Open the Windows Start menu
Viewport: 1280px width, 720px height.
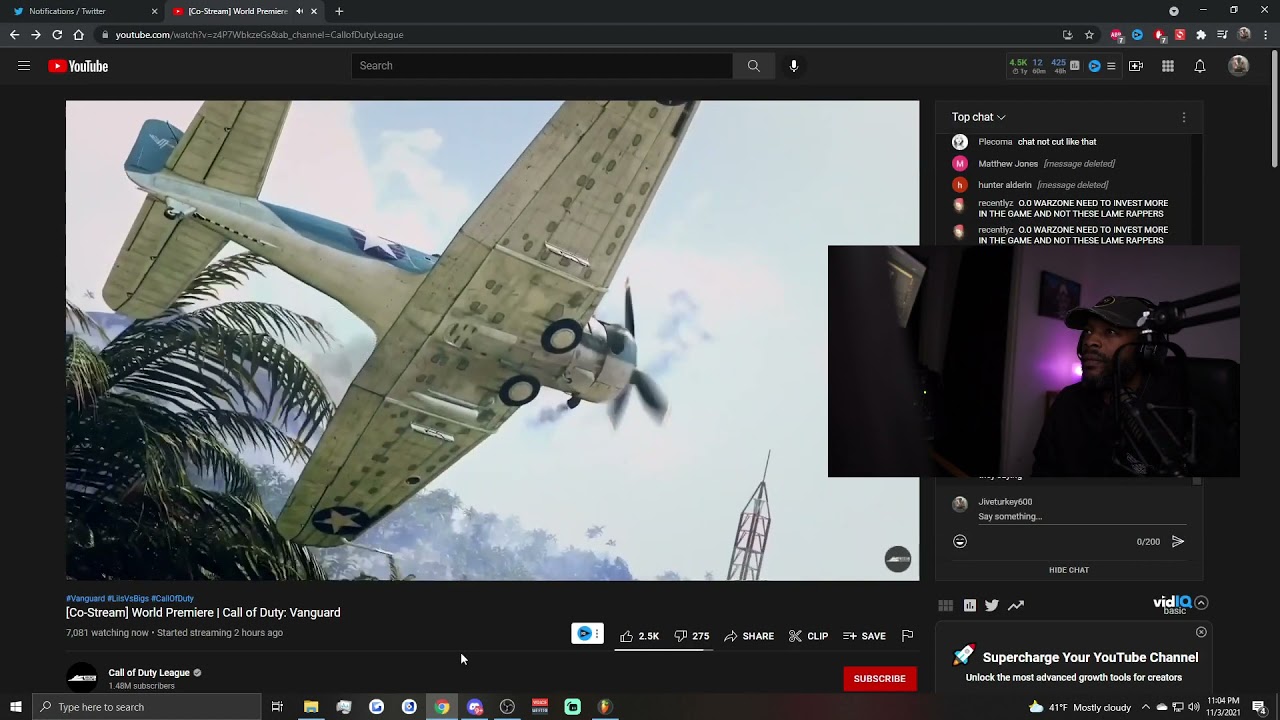point(15,707)
